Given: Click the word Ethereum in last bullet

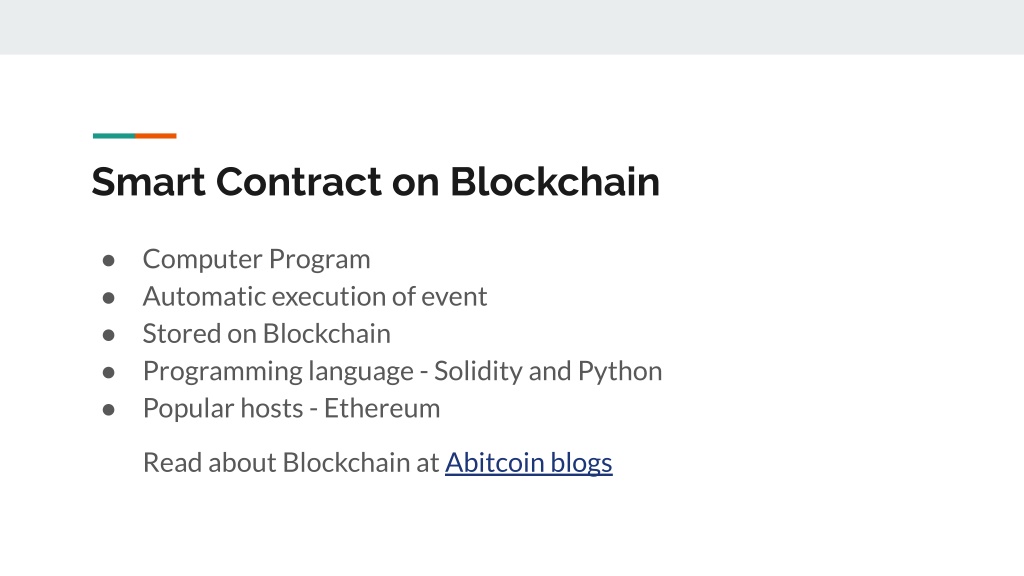Looking at the screenshot, I should [x=382, y=408].
